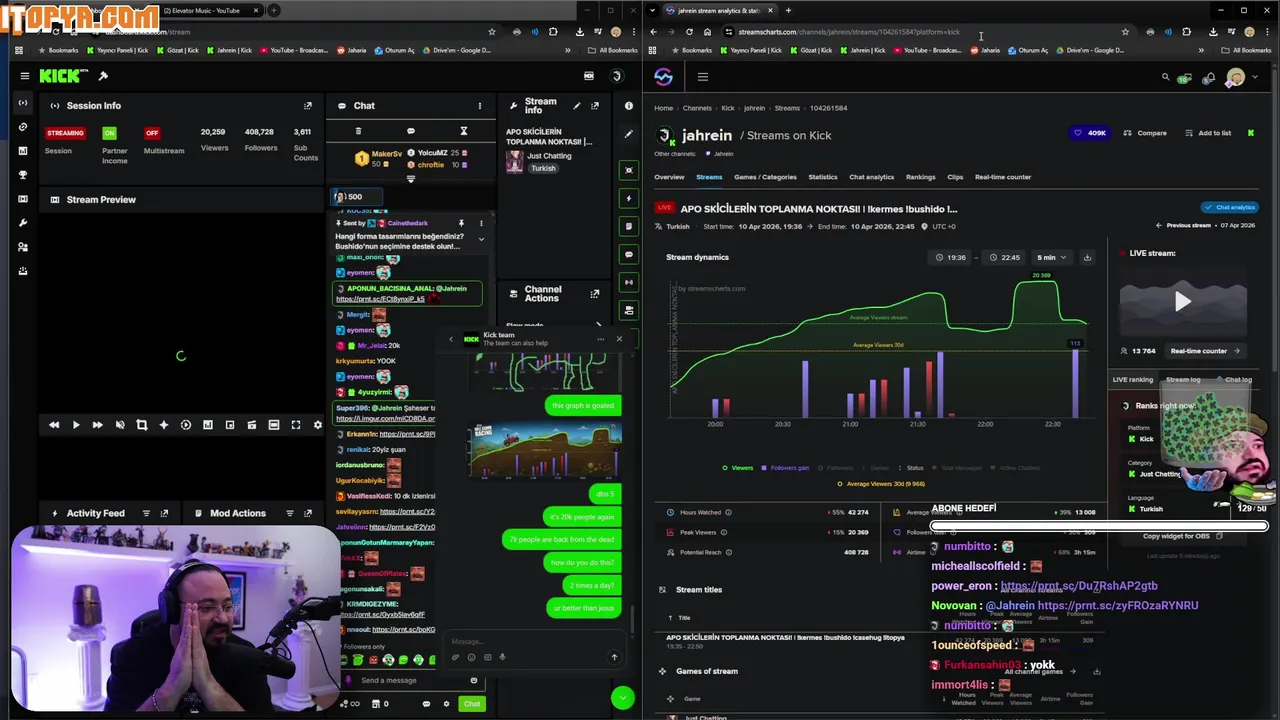Open Kick dashboard hamburger menu
This screenshot has width=1280, height=720.
25,76
